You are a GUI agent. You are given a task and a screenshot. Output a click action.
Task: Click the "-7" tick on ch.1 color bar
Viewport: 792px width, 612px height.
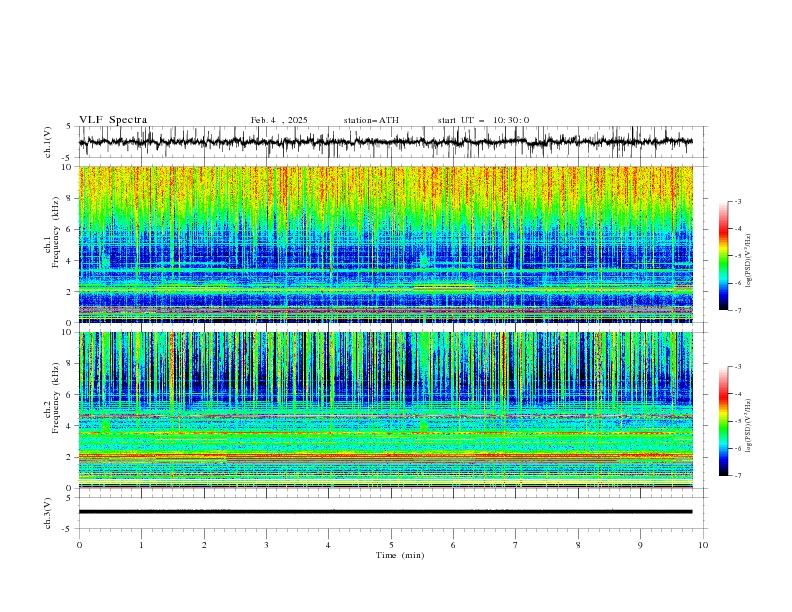(738, 310)
